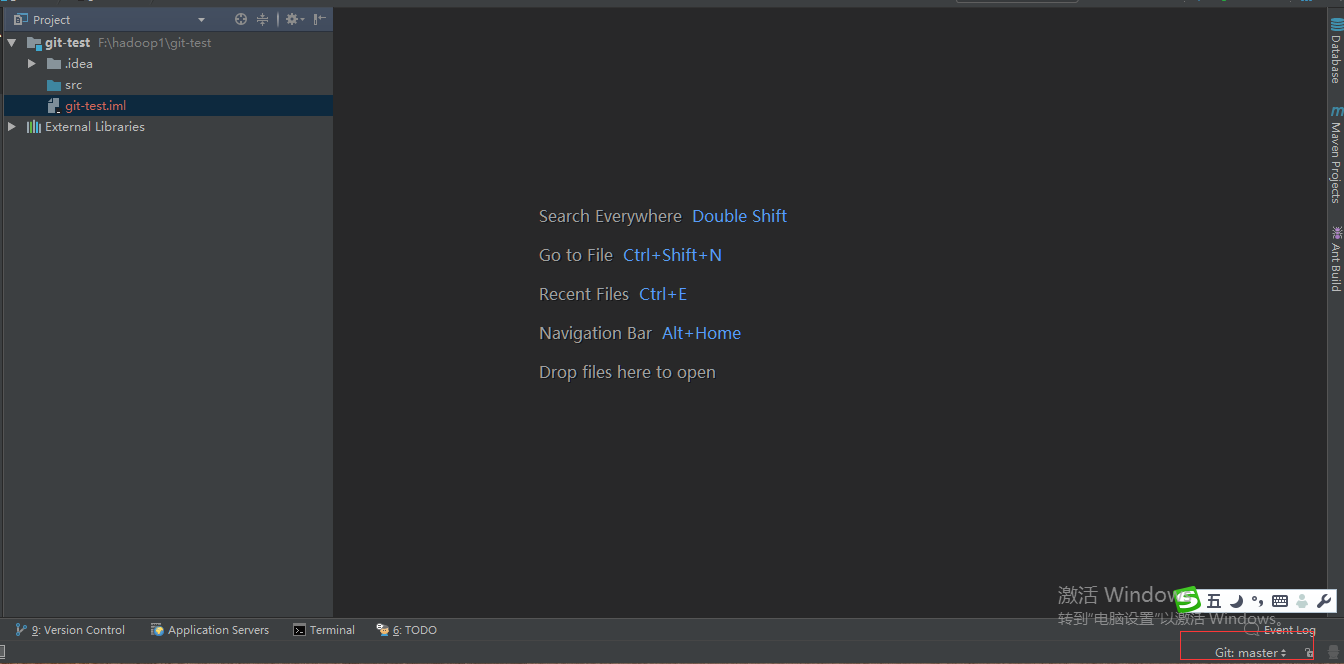
Task: Open the Database side panel
Action: pos(1335,50)
